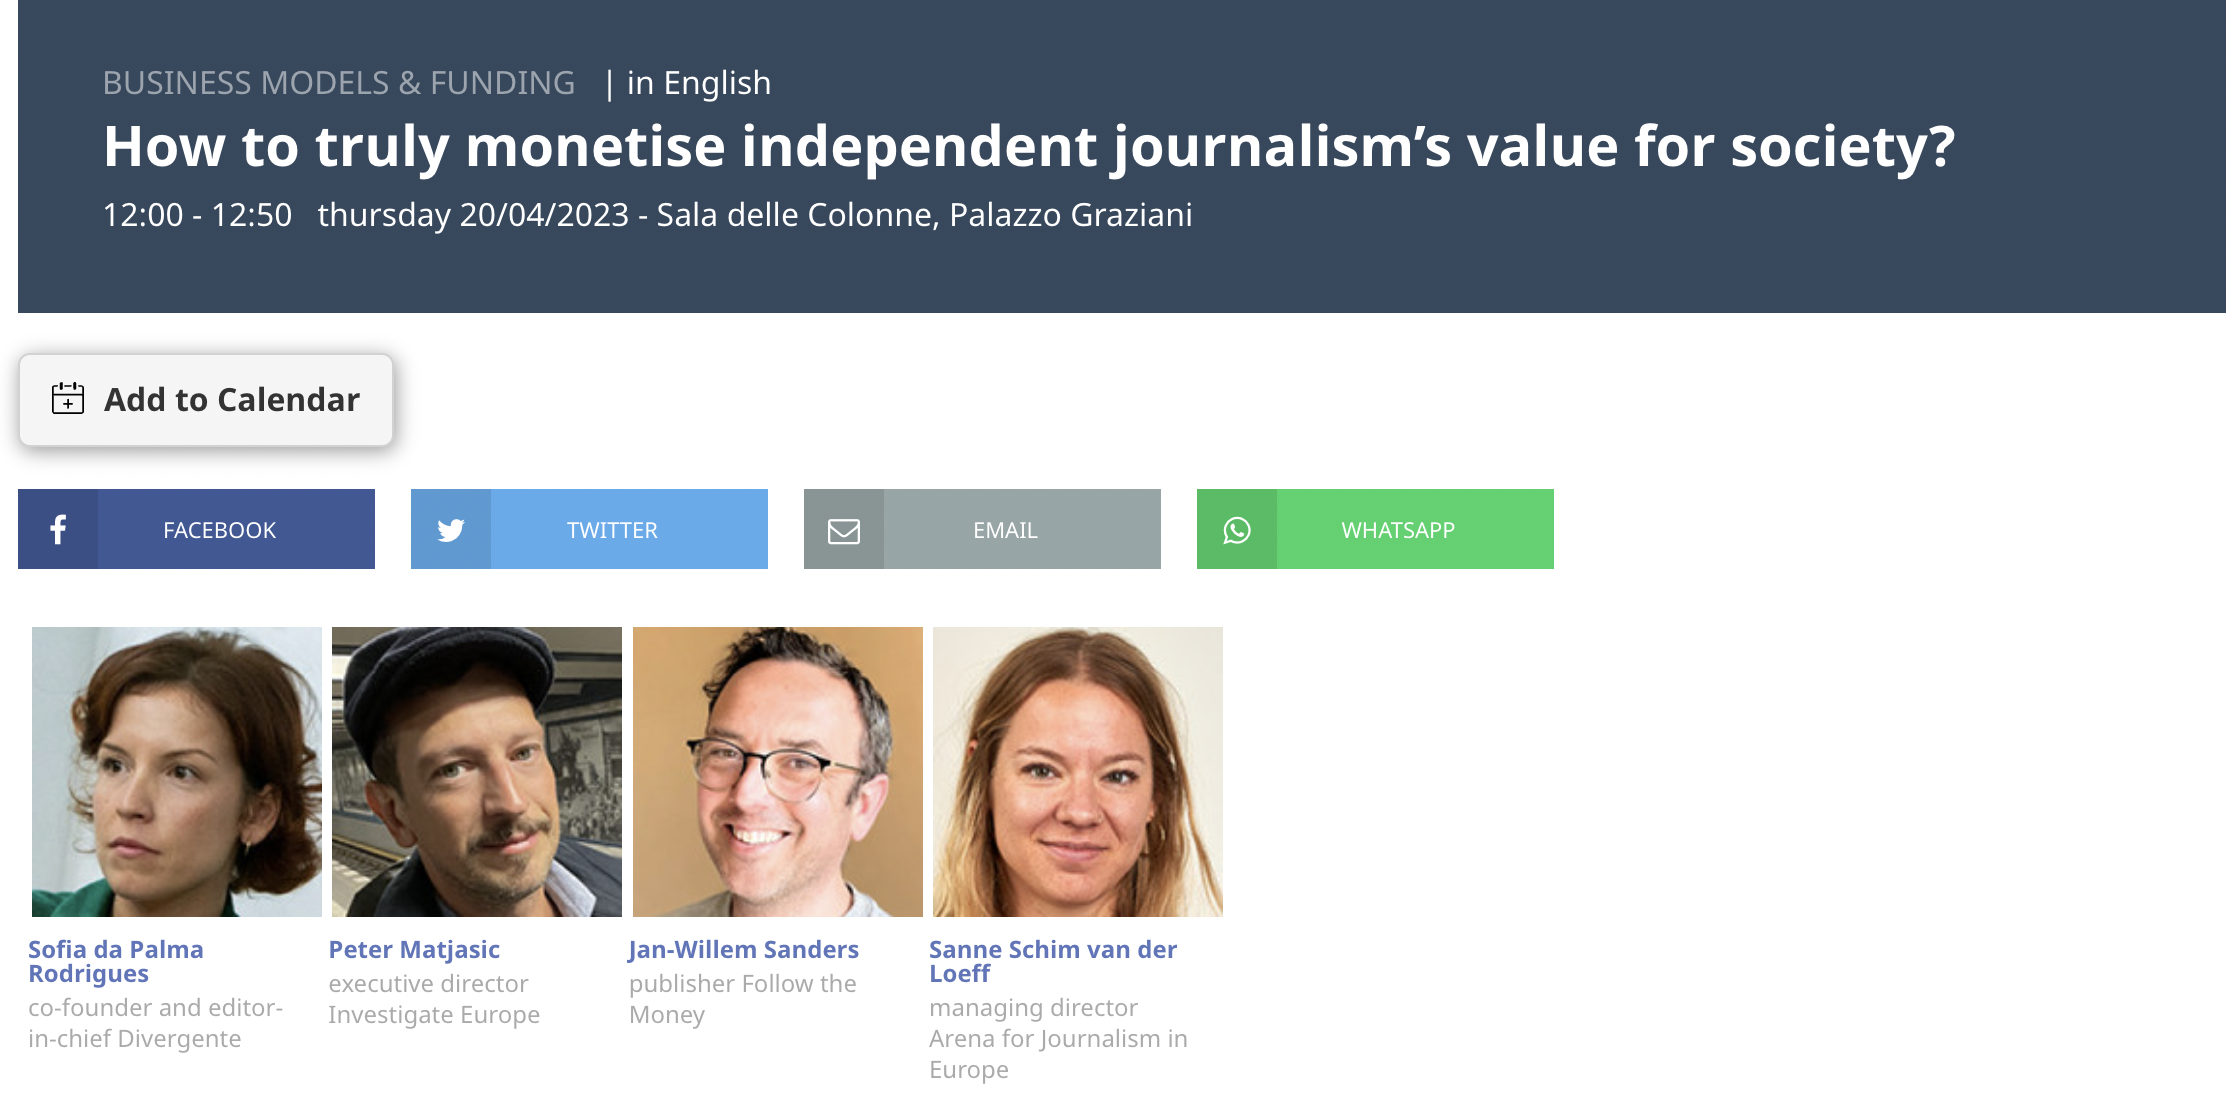Open the Business Models & Funding category
The image size is (2226, 1106).
point(339,83)
